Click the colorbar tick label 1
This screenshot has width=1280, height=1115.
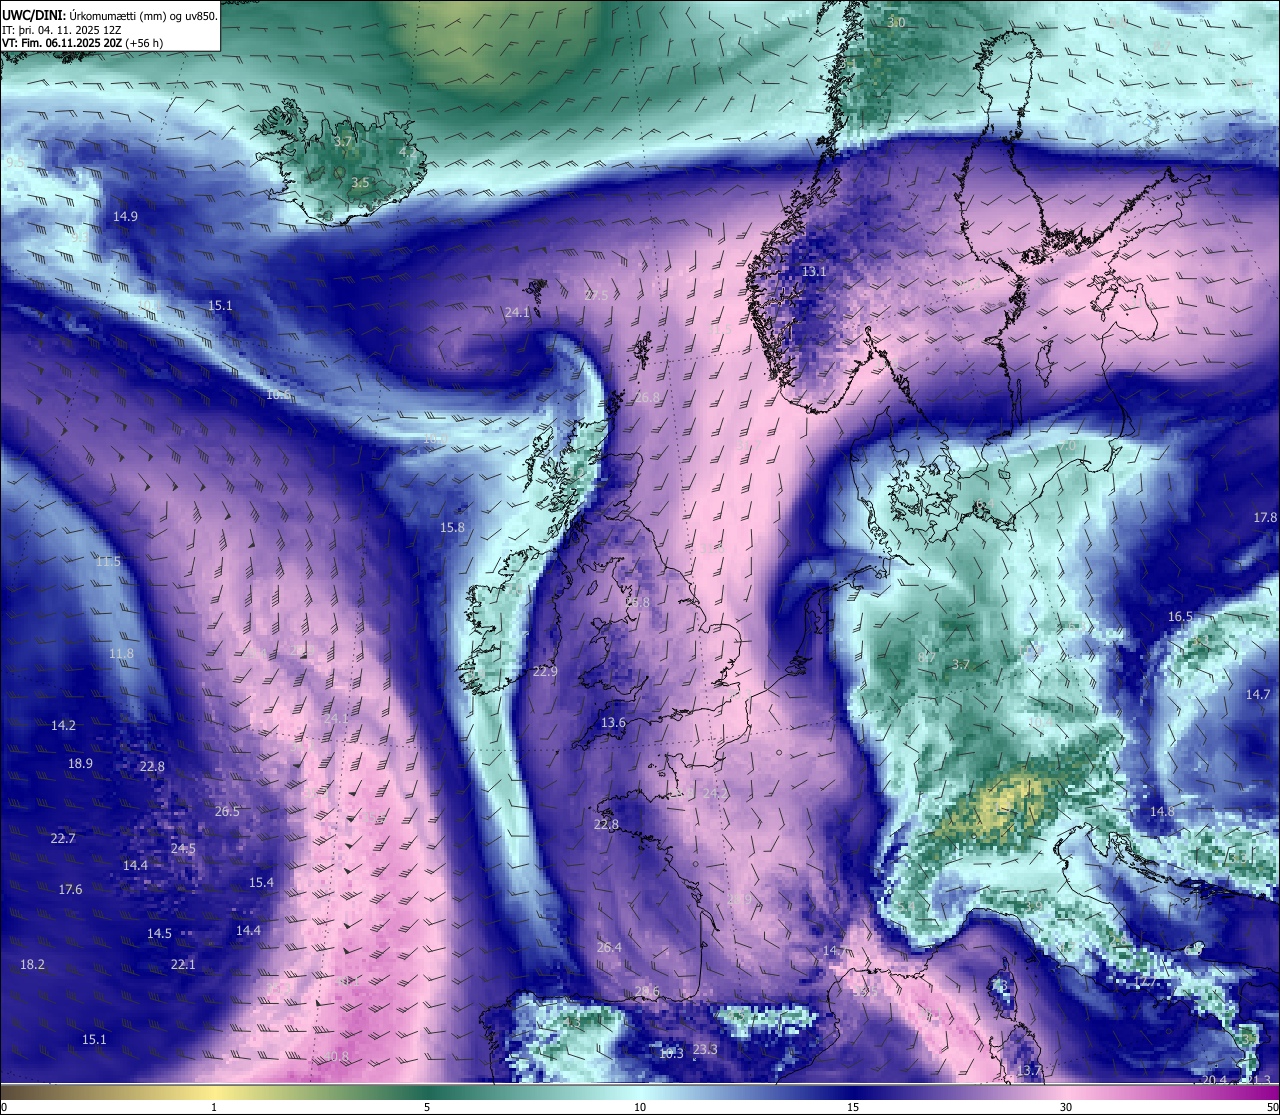point(214,1107)
